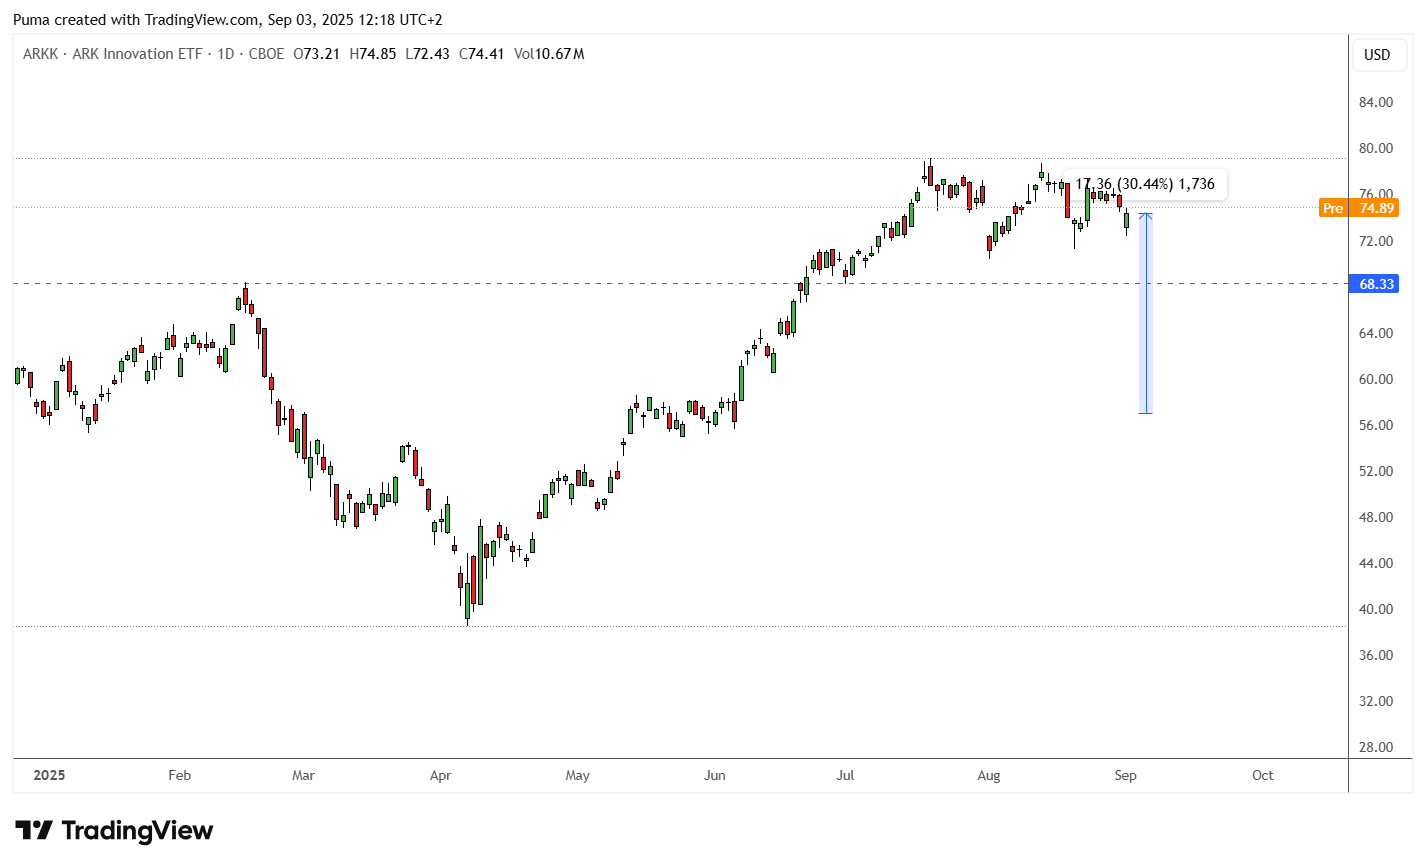This screenshot has width=1426, height=868.
Task: Click the 28.00 price axis label
Action: point(1376,747)
